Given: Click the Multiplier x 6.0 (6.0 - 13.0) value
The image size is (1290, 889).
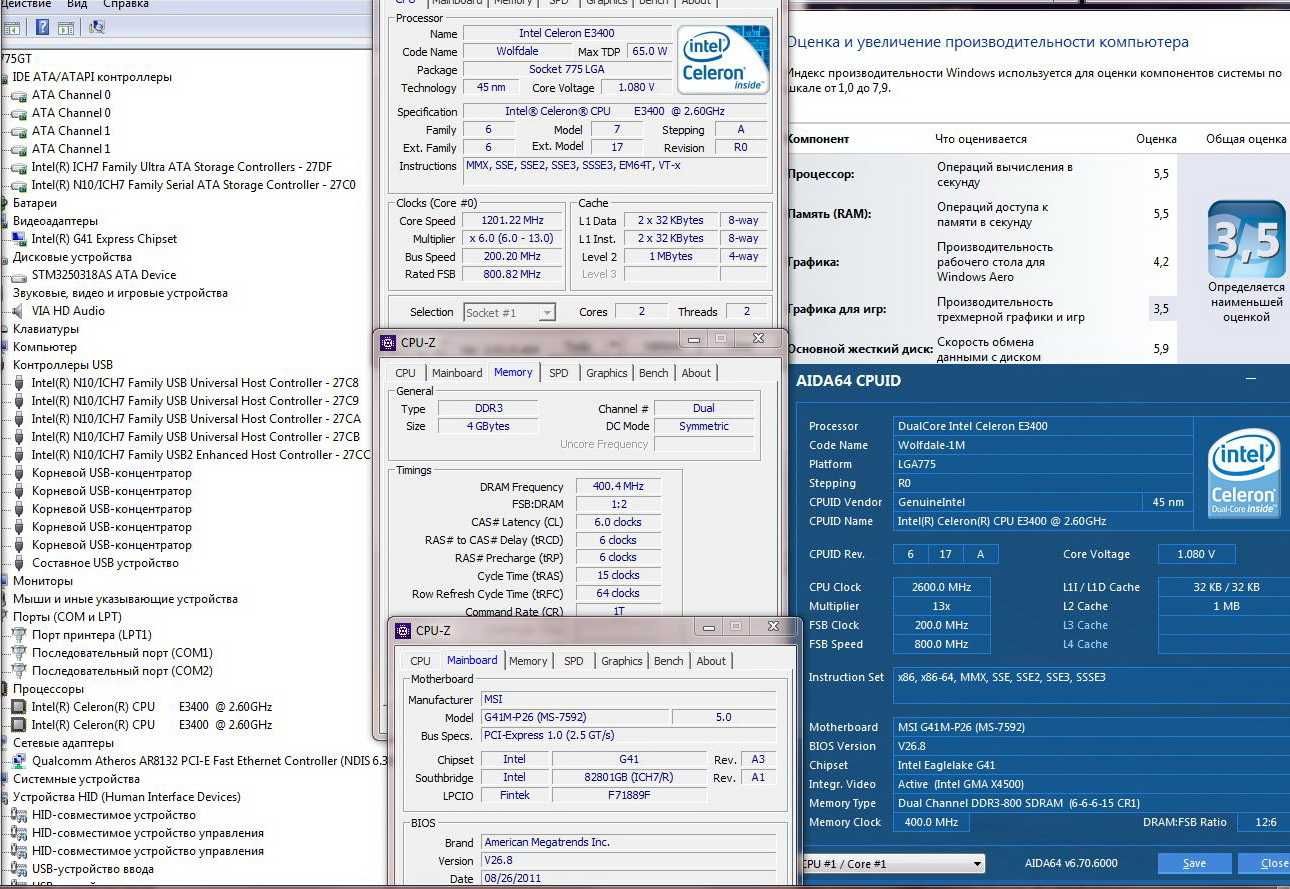Looking at the screenshot, I should tap(514, 239).
